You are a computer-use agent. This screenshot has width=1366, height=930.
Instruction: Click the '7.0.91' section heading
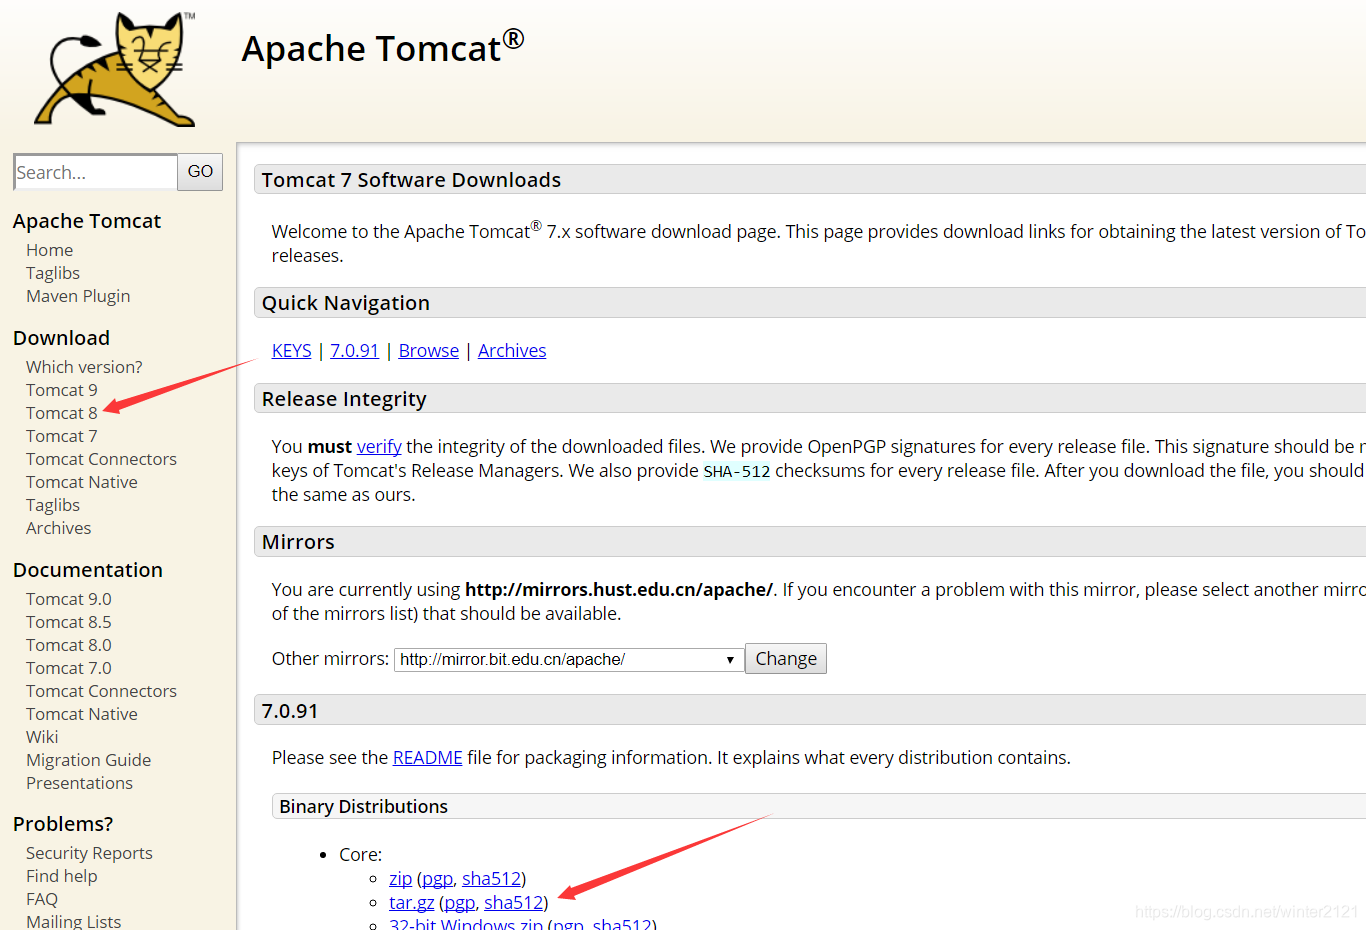290,711
